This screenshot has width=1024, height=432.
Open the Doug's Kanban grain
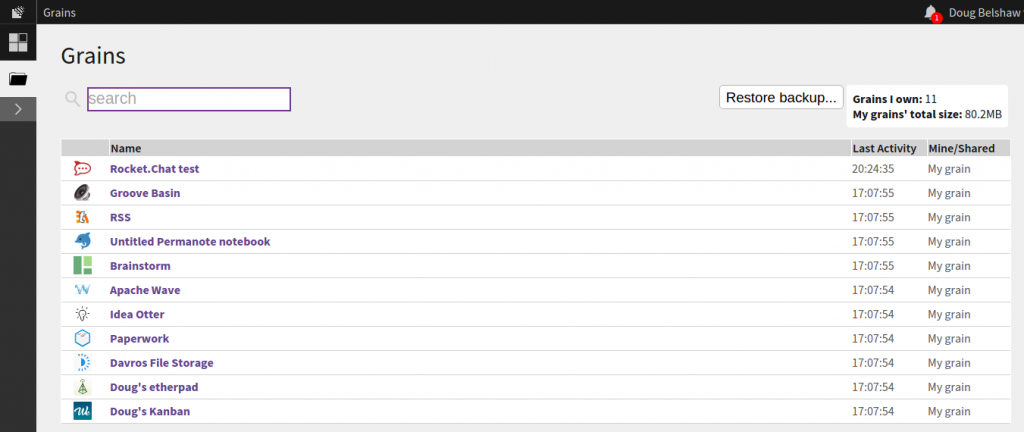(149, 411)
